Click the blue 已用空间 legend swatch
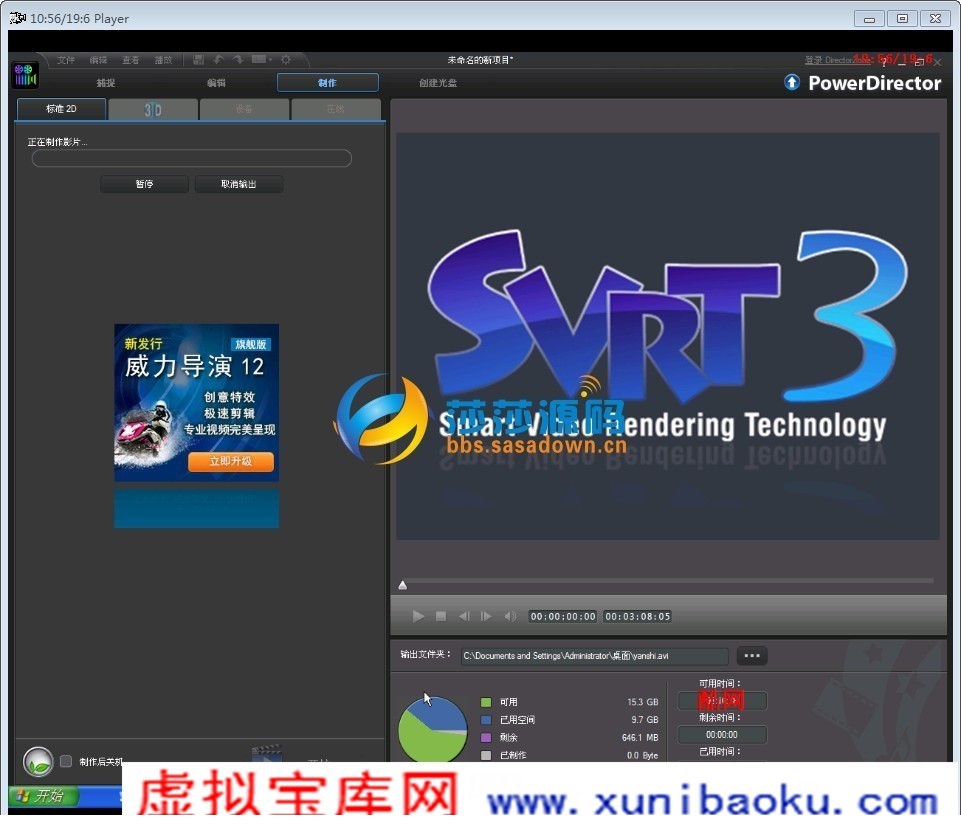 (486, 720)
